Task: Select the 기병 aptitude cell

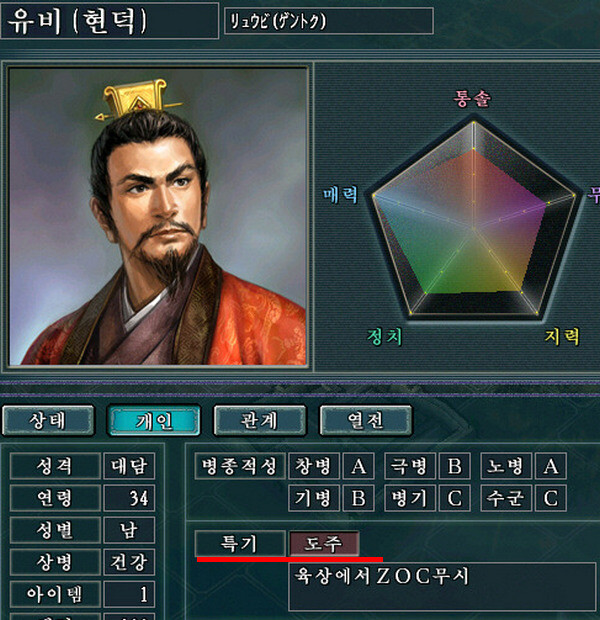Action: pyautogui.click(x=314, y=498)
